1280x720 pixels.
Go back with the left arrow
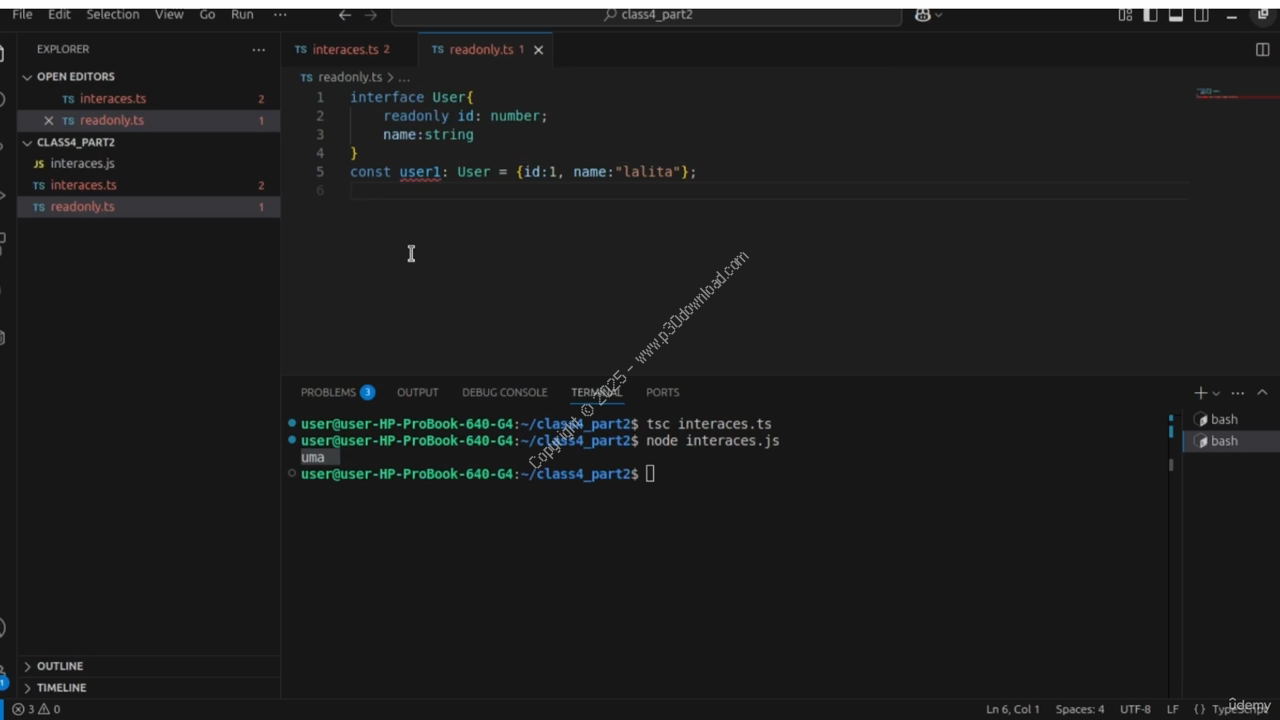pyautogui.click(x=345, y=15)
